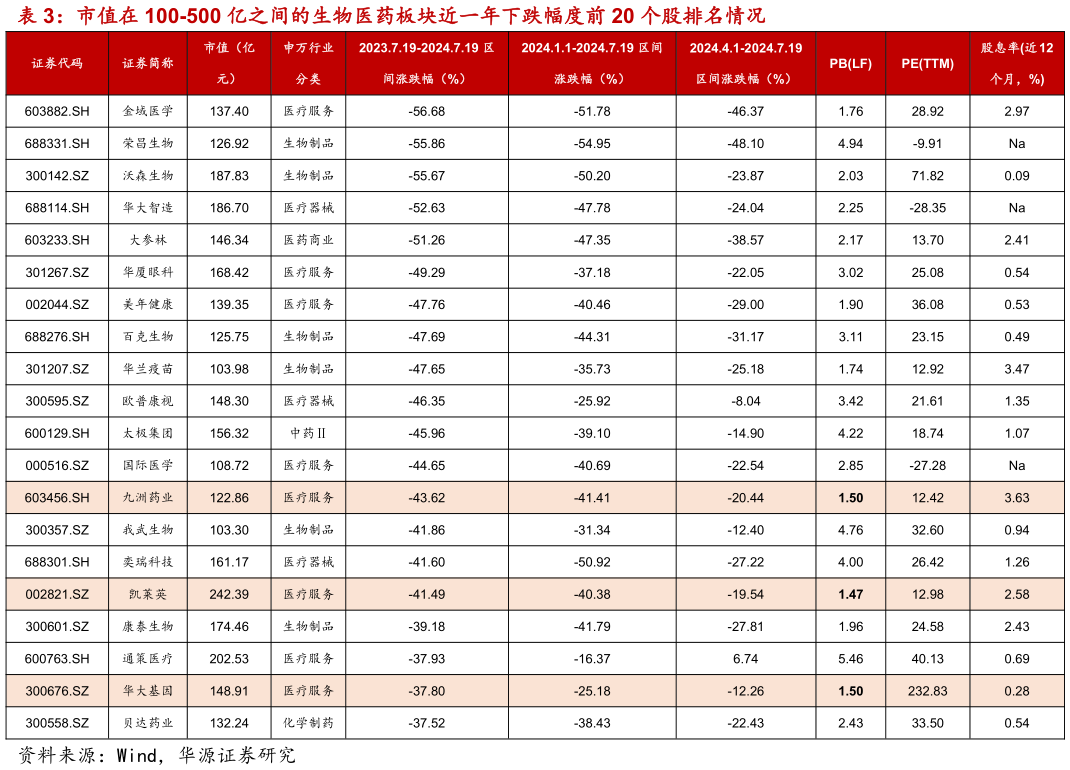Select stock code 688276.SH
Screen dimensions: 1070x770
click(x=57, y=337)
